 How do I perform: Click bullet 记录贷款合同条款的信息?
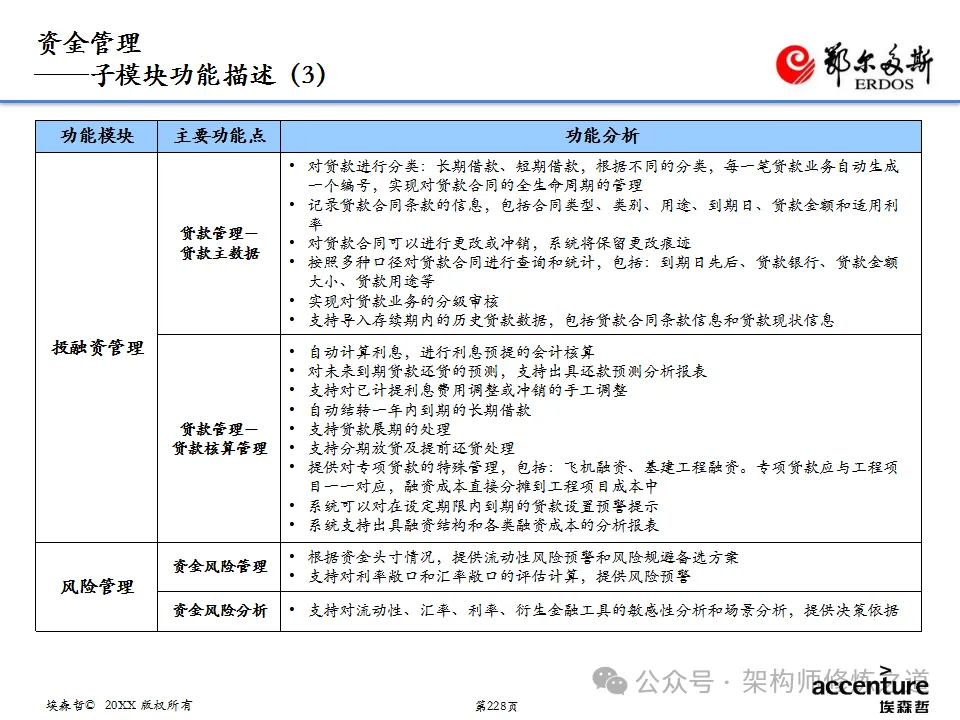point(603,214)
